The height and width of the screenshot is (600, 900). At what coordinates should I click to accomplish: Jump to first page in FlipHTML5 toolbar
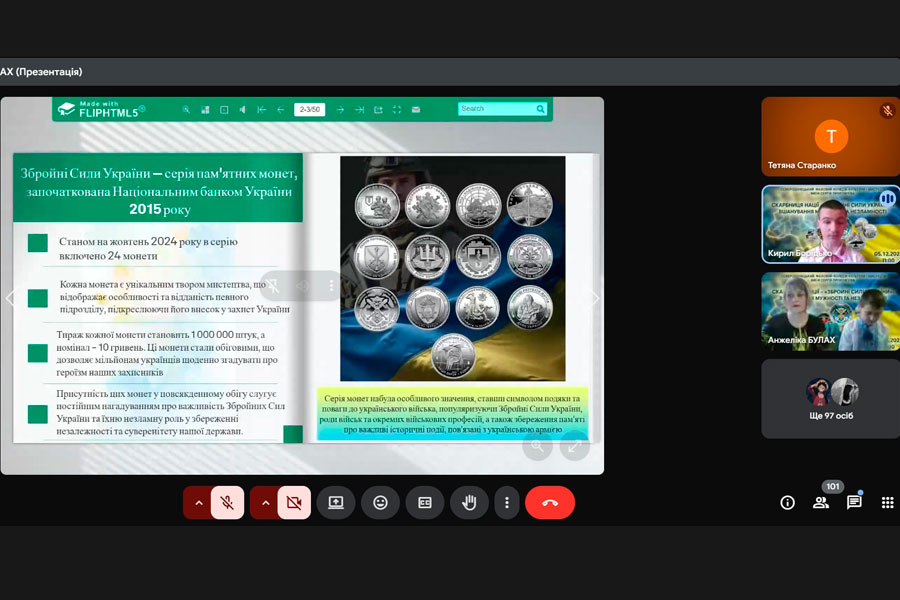pyautogui.click(x=262, y=109)
